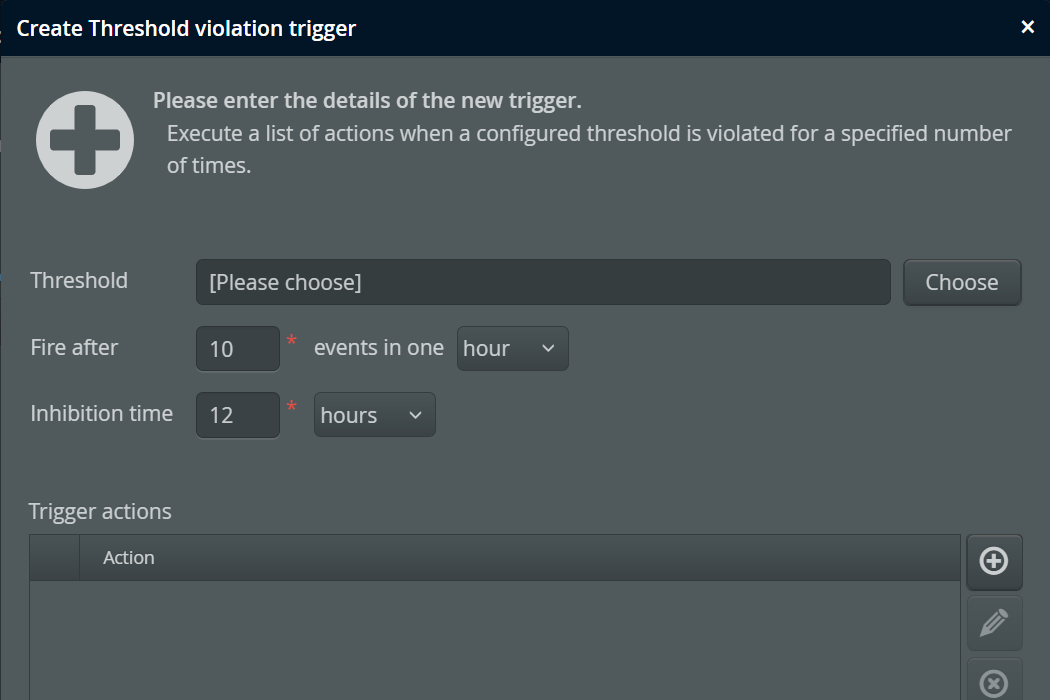Click the Threshold "[Please choose]" field
This screenshot has width=1050, height=700.
point(542,282)
